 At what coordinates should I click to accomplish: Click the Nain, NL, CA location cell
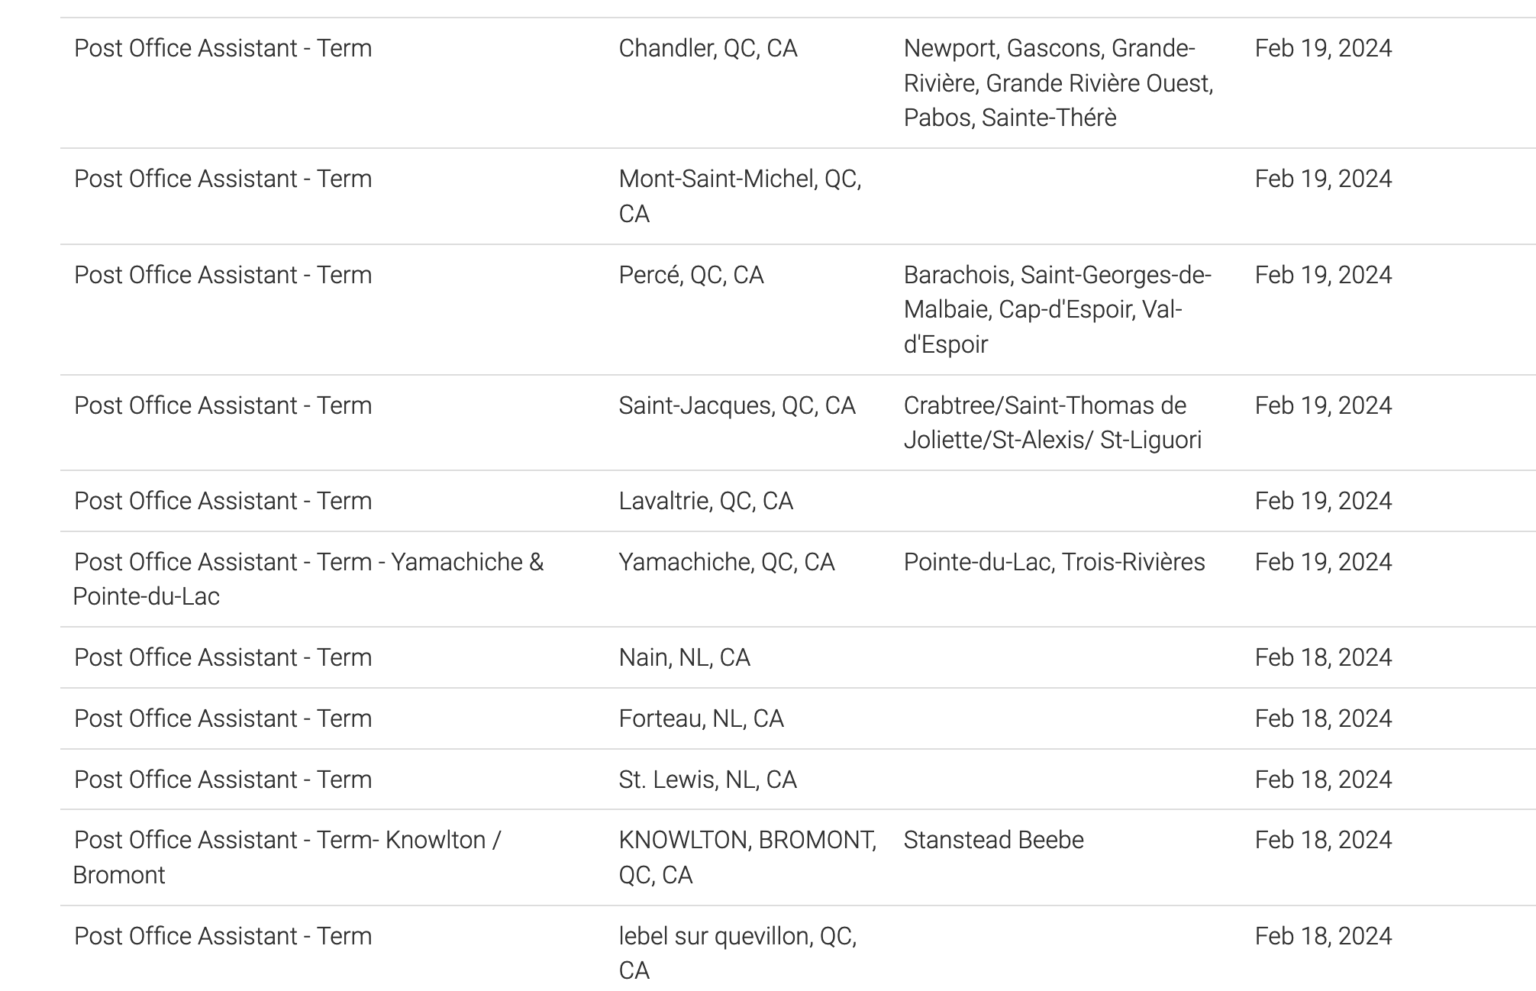pos(684,657)
